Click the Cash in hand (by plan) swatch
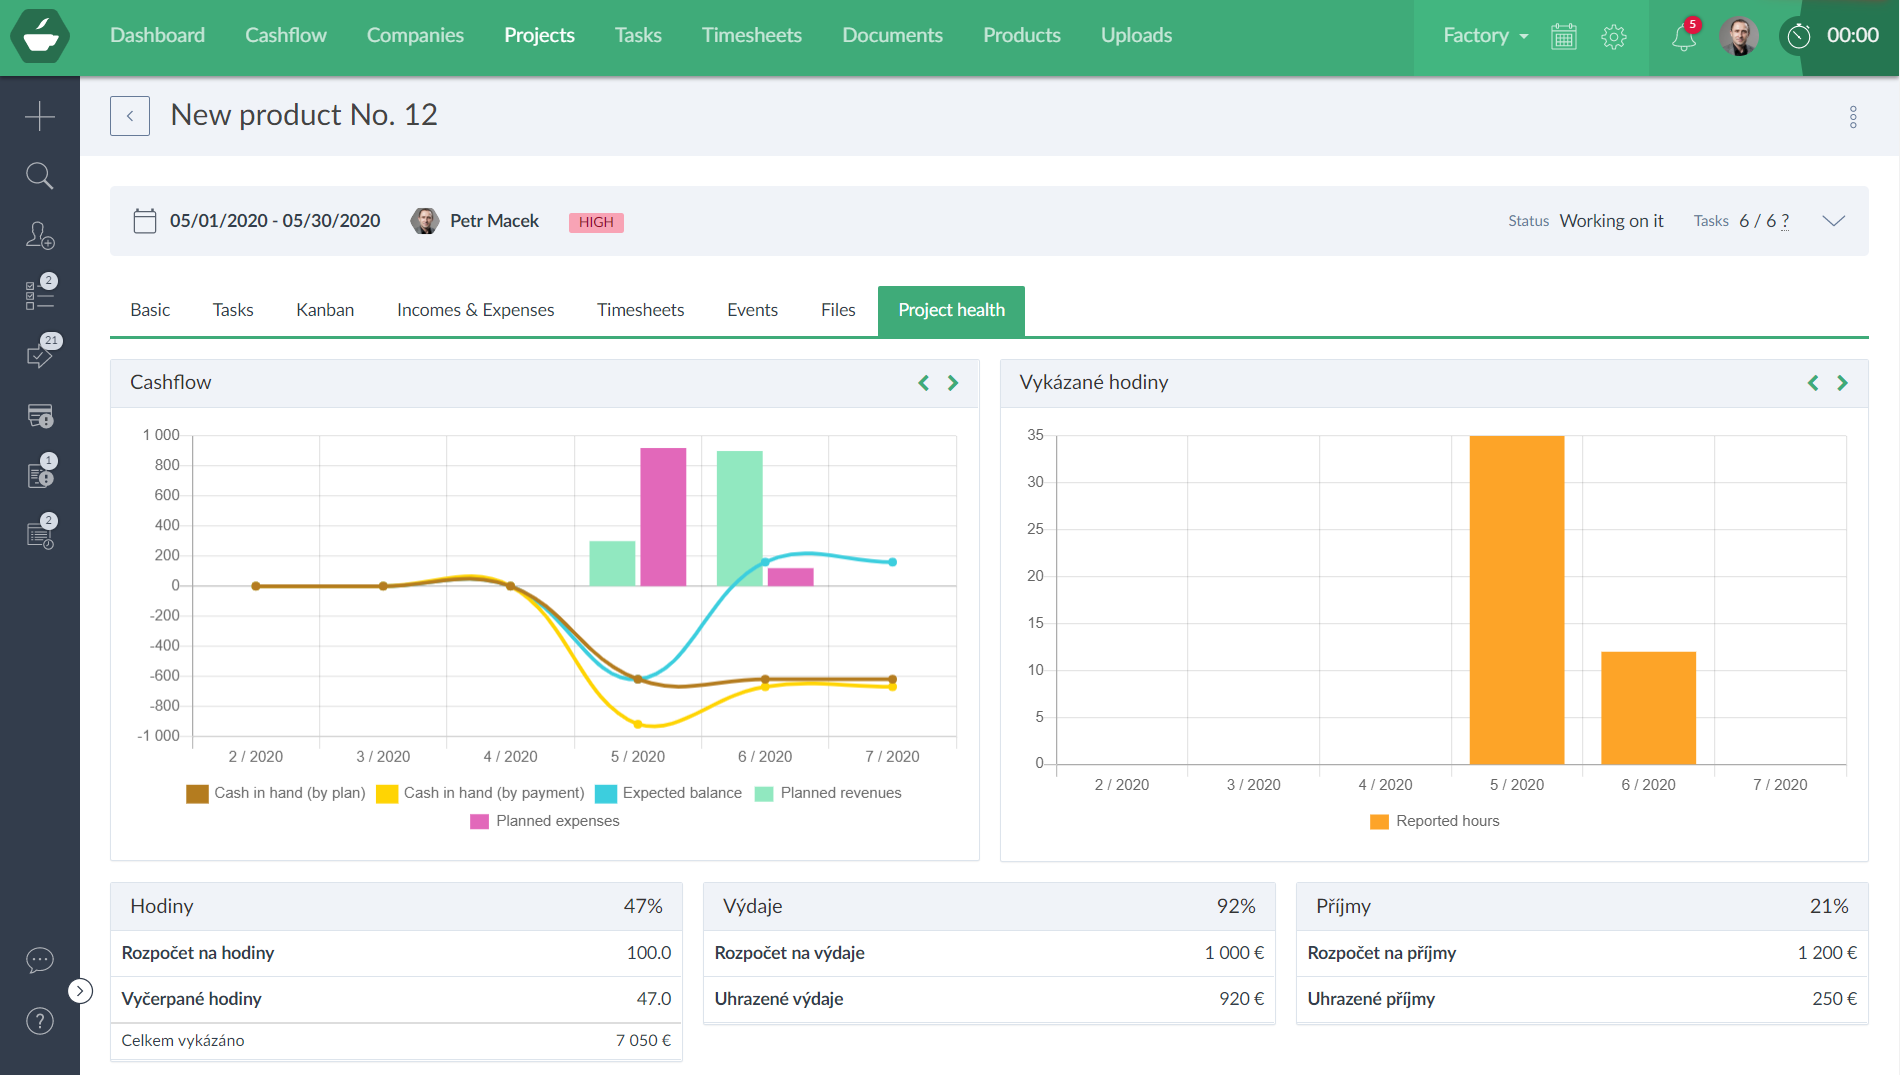Viewport: 1900px width, 1075px height. click(197, 794)
